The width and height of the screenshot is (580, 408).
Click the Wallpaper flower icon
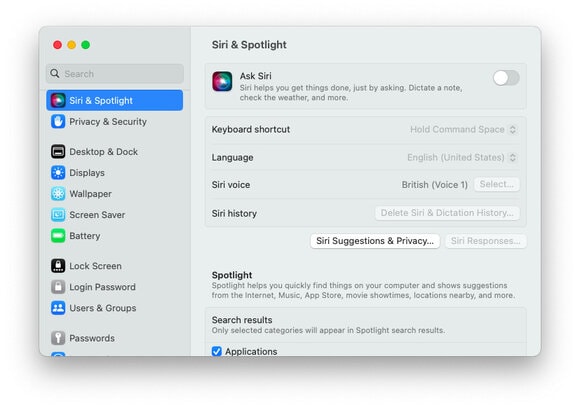[x=58, y=193]
